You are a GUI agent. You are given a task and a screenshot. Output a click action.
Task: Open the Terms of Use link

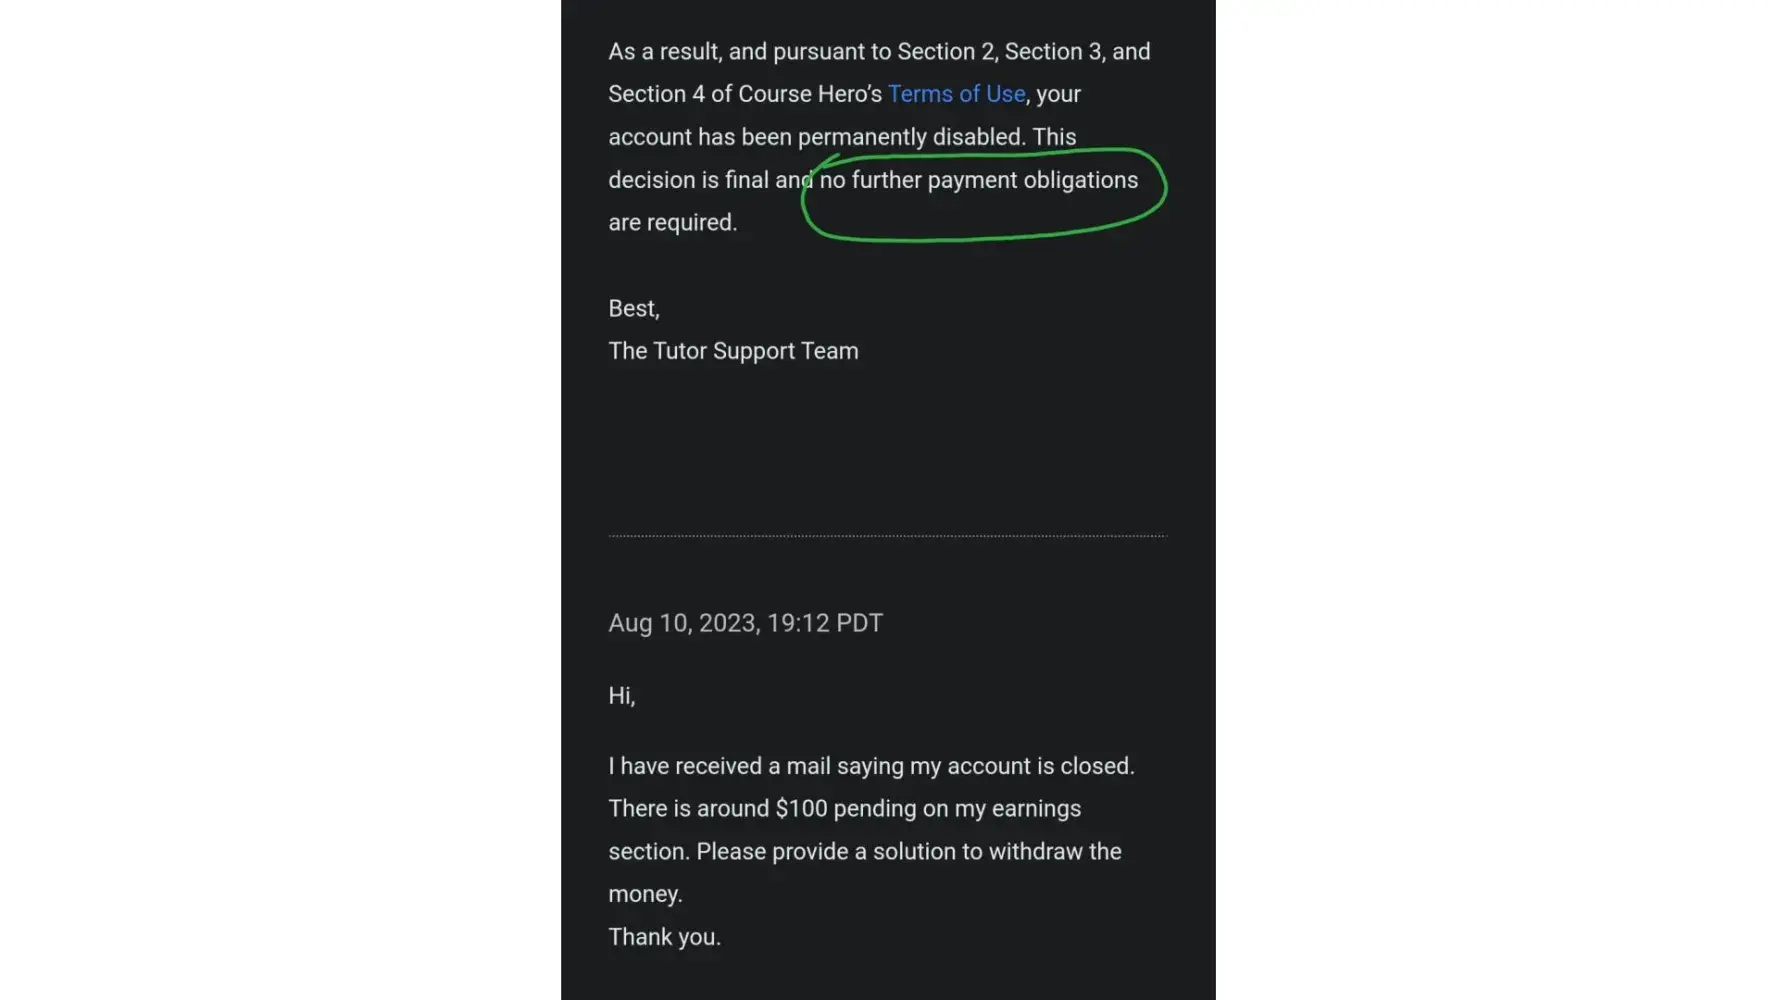point(956,94)
